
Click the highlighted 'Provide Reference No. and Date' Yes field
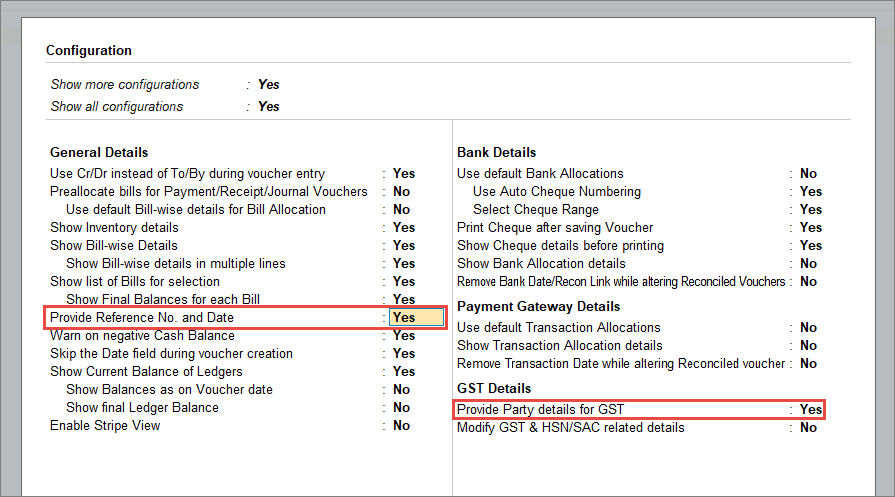point(416,318)
